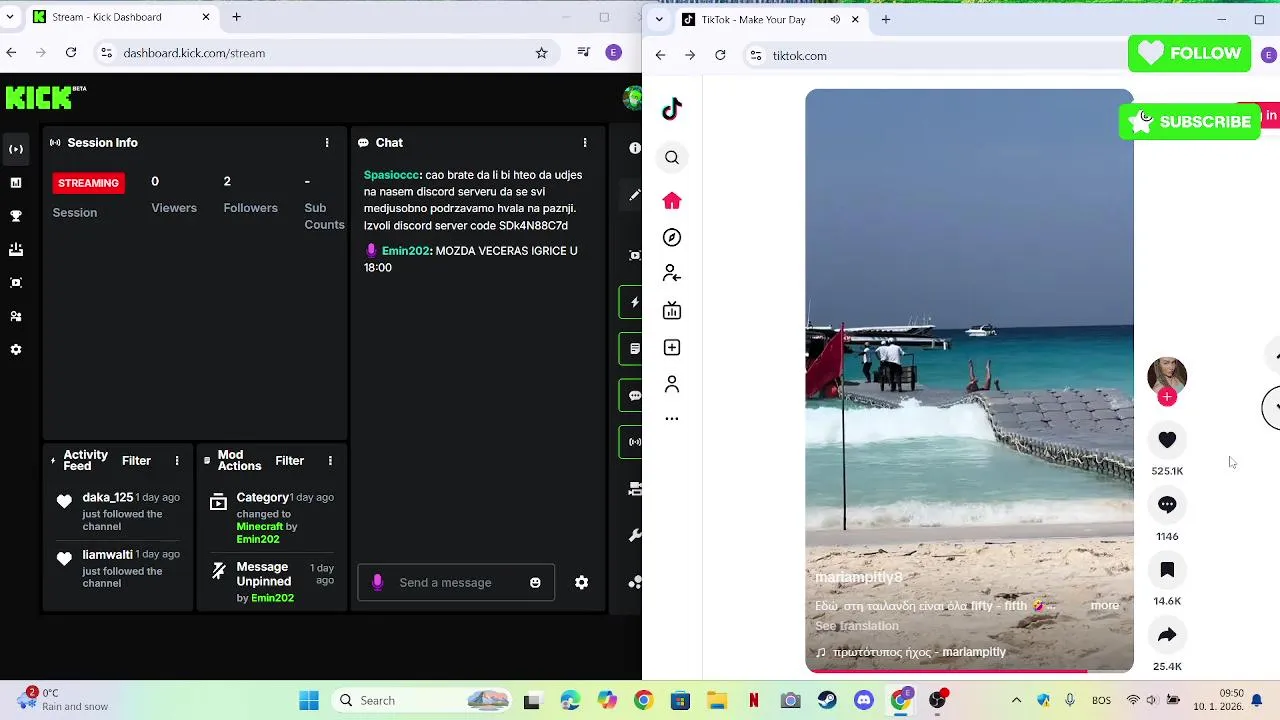Open TikTok Following page
Screen dimensions: 1280x720
[672, 273]
